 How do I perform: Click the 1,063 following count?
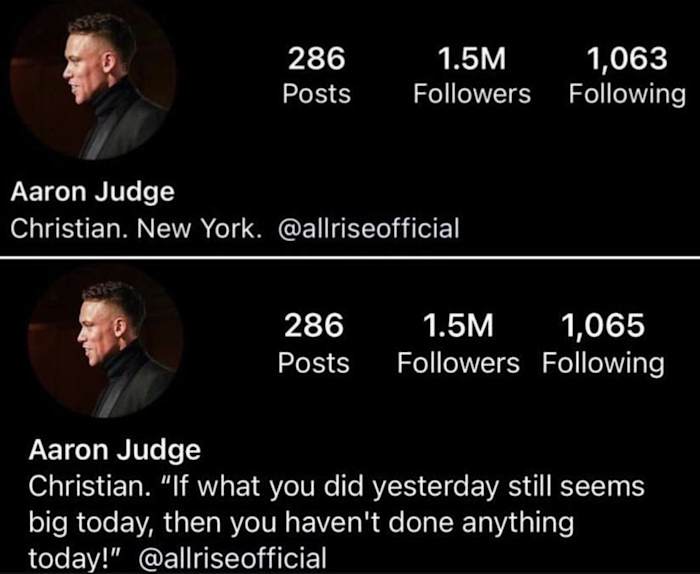click(627, 60)
